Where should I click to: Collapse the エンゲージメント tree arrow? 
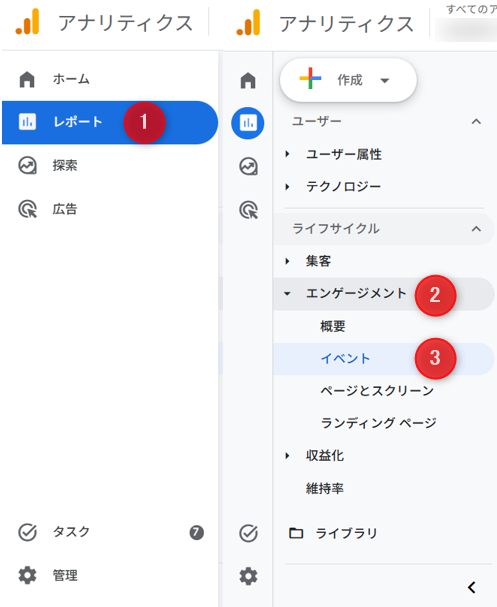(x=287, y=293)
